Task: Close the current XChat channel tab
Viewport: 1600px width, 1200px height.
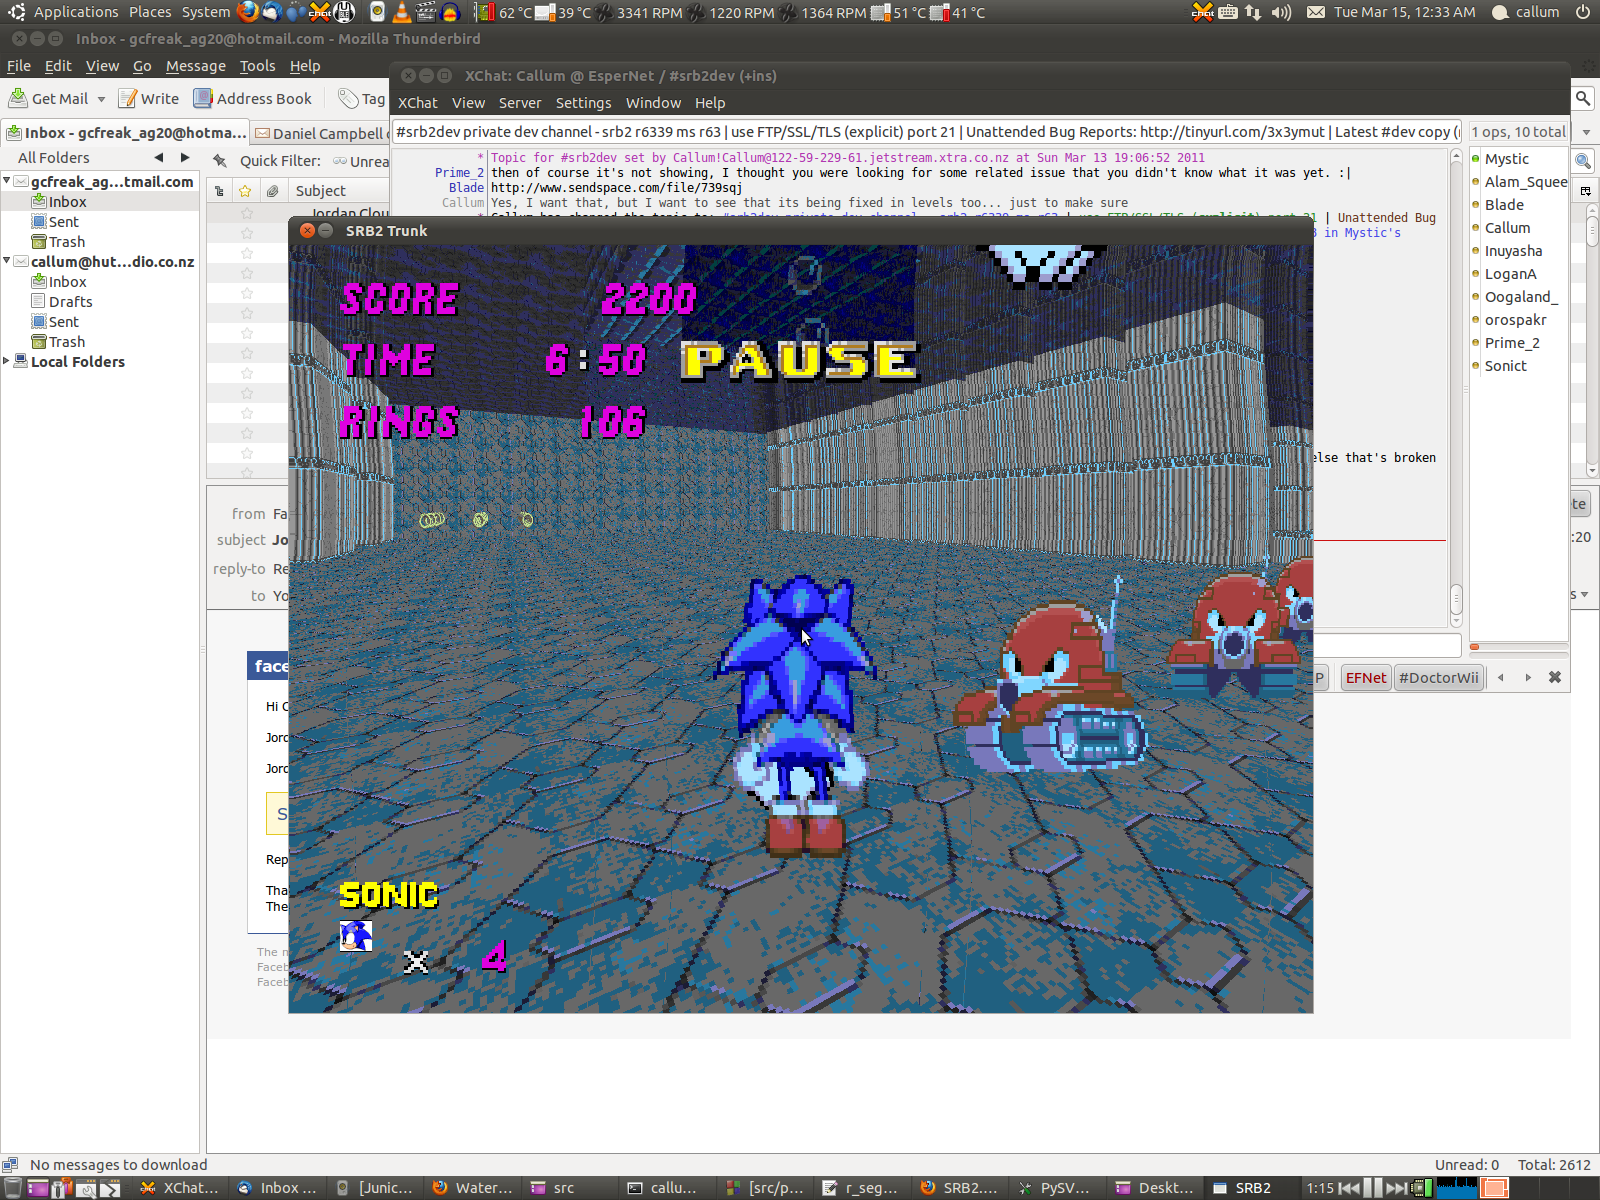Action: pos(1554,677)
